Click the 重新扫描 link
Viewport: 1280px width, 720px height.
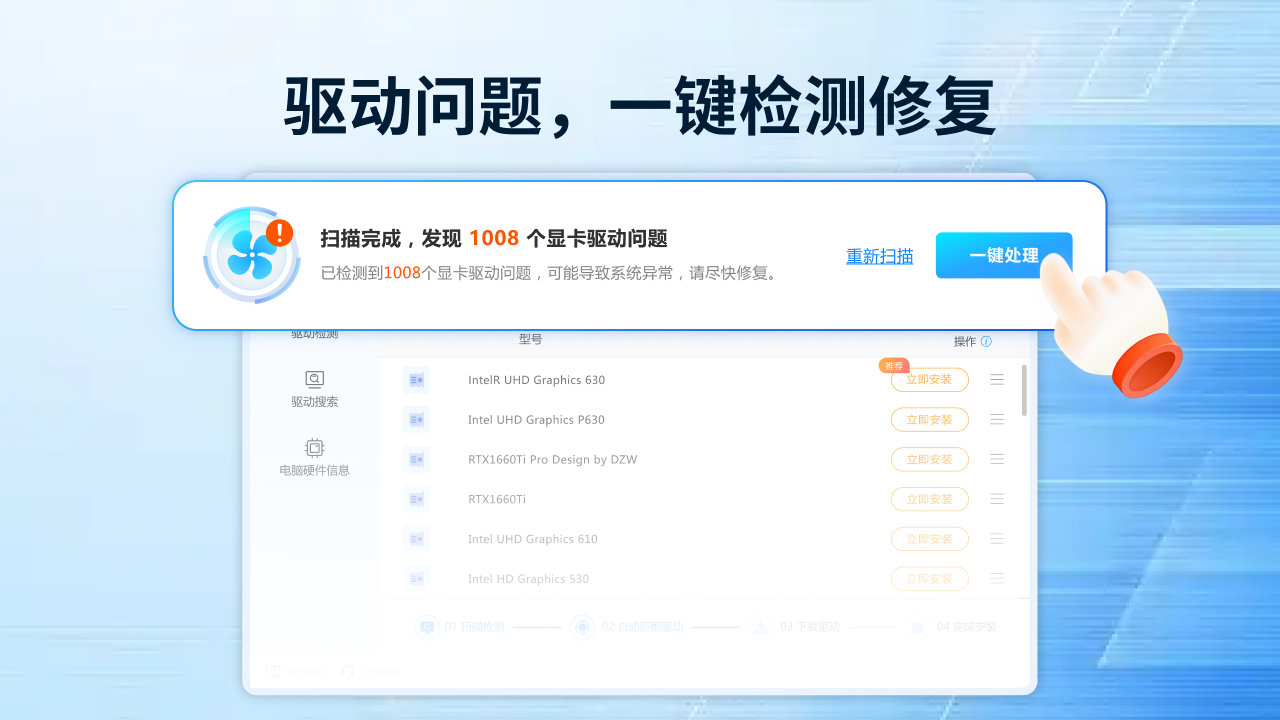point(880,256)
